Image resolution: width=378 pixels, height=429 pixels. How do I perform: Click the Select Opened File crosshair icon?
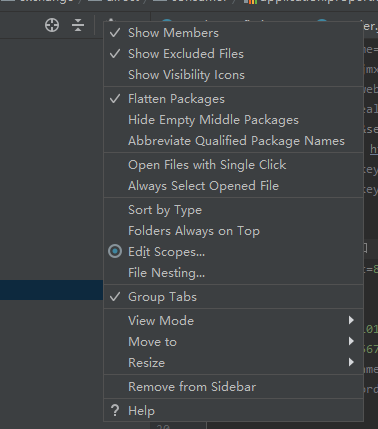pyautogui.click(x=52, y=25)
